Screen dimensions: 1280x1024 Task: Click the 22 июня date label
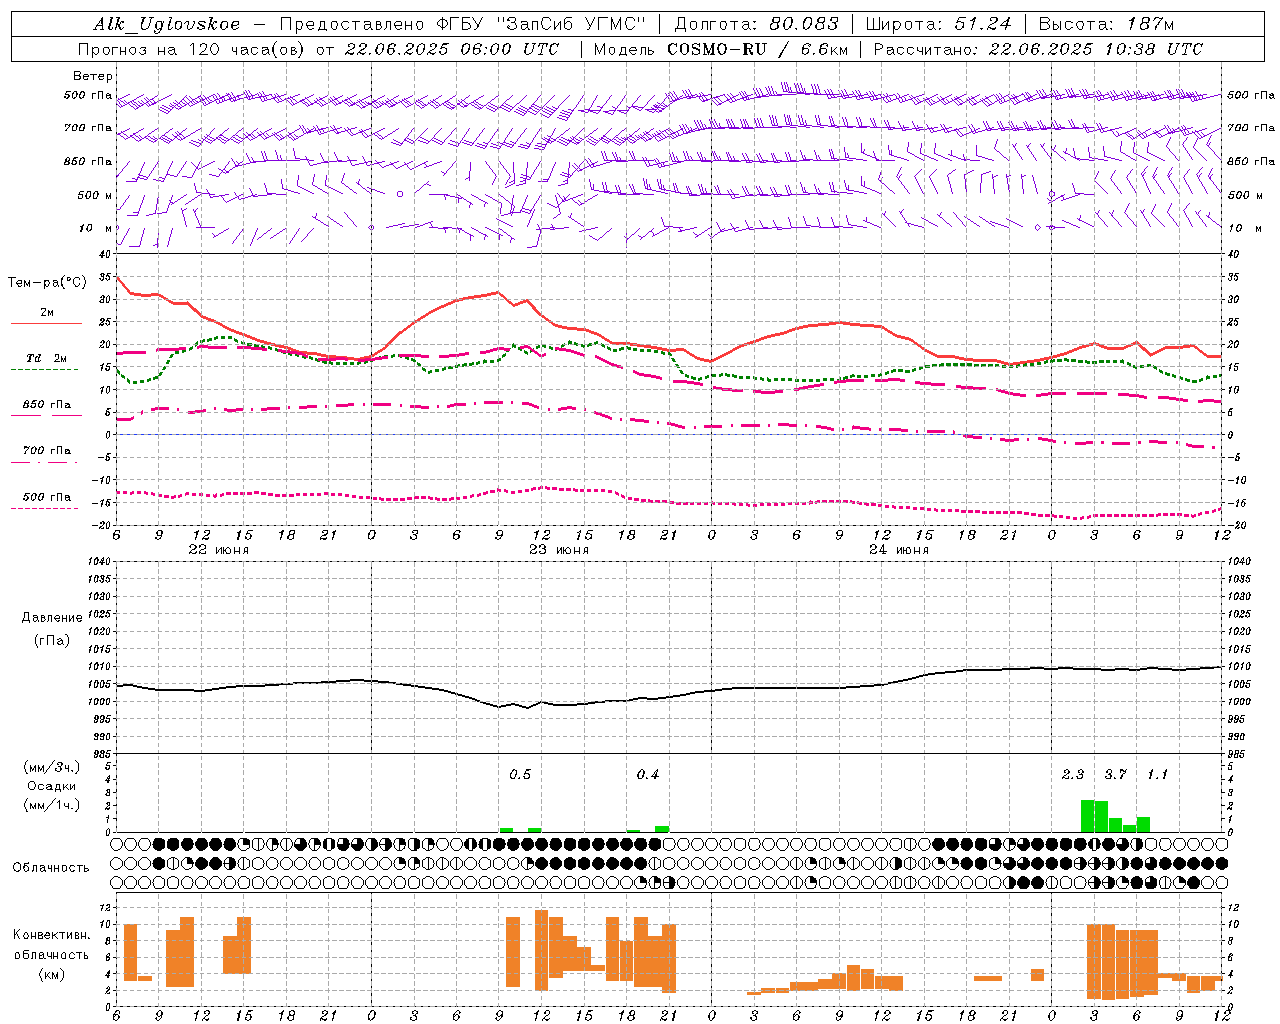(219, 550)
